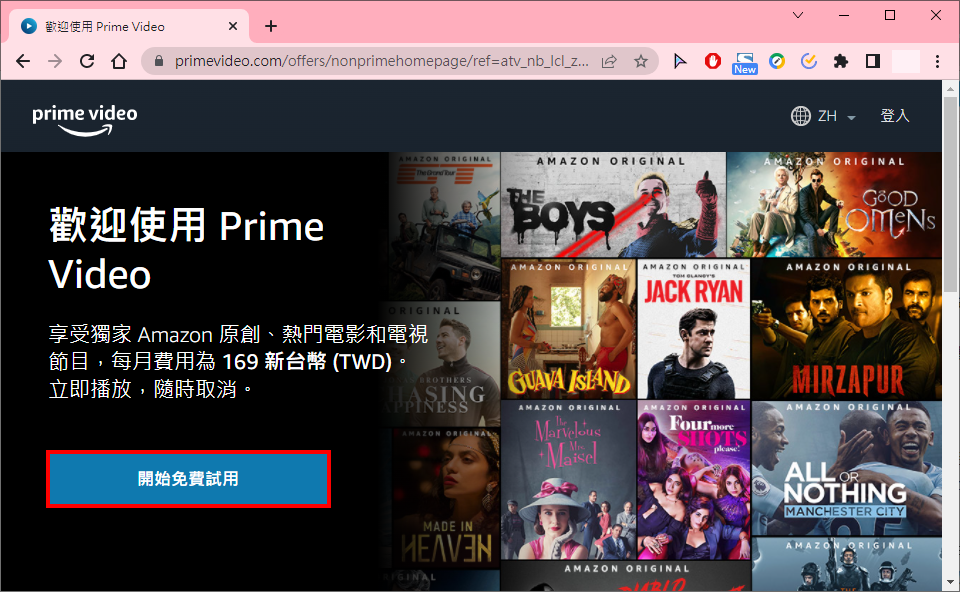Click the 開始免費試用 button
This screenshot has height=592, width=960.
[189, 479]
